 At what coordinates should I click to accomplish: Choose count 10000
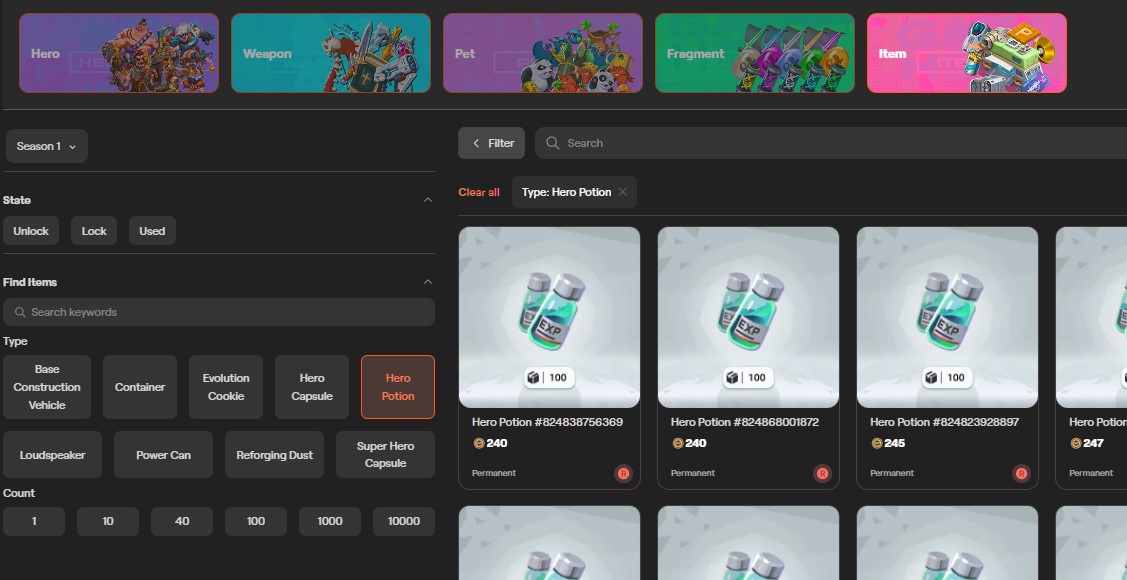(404, 521)
